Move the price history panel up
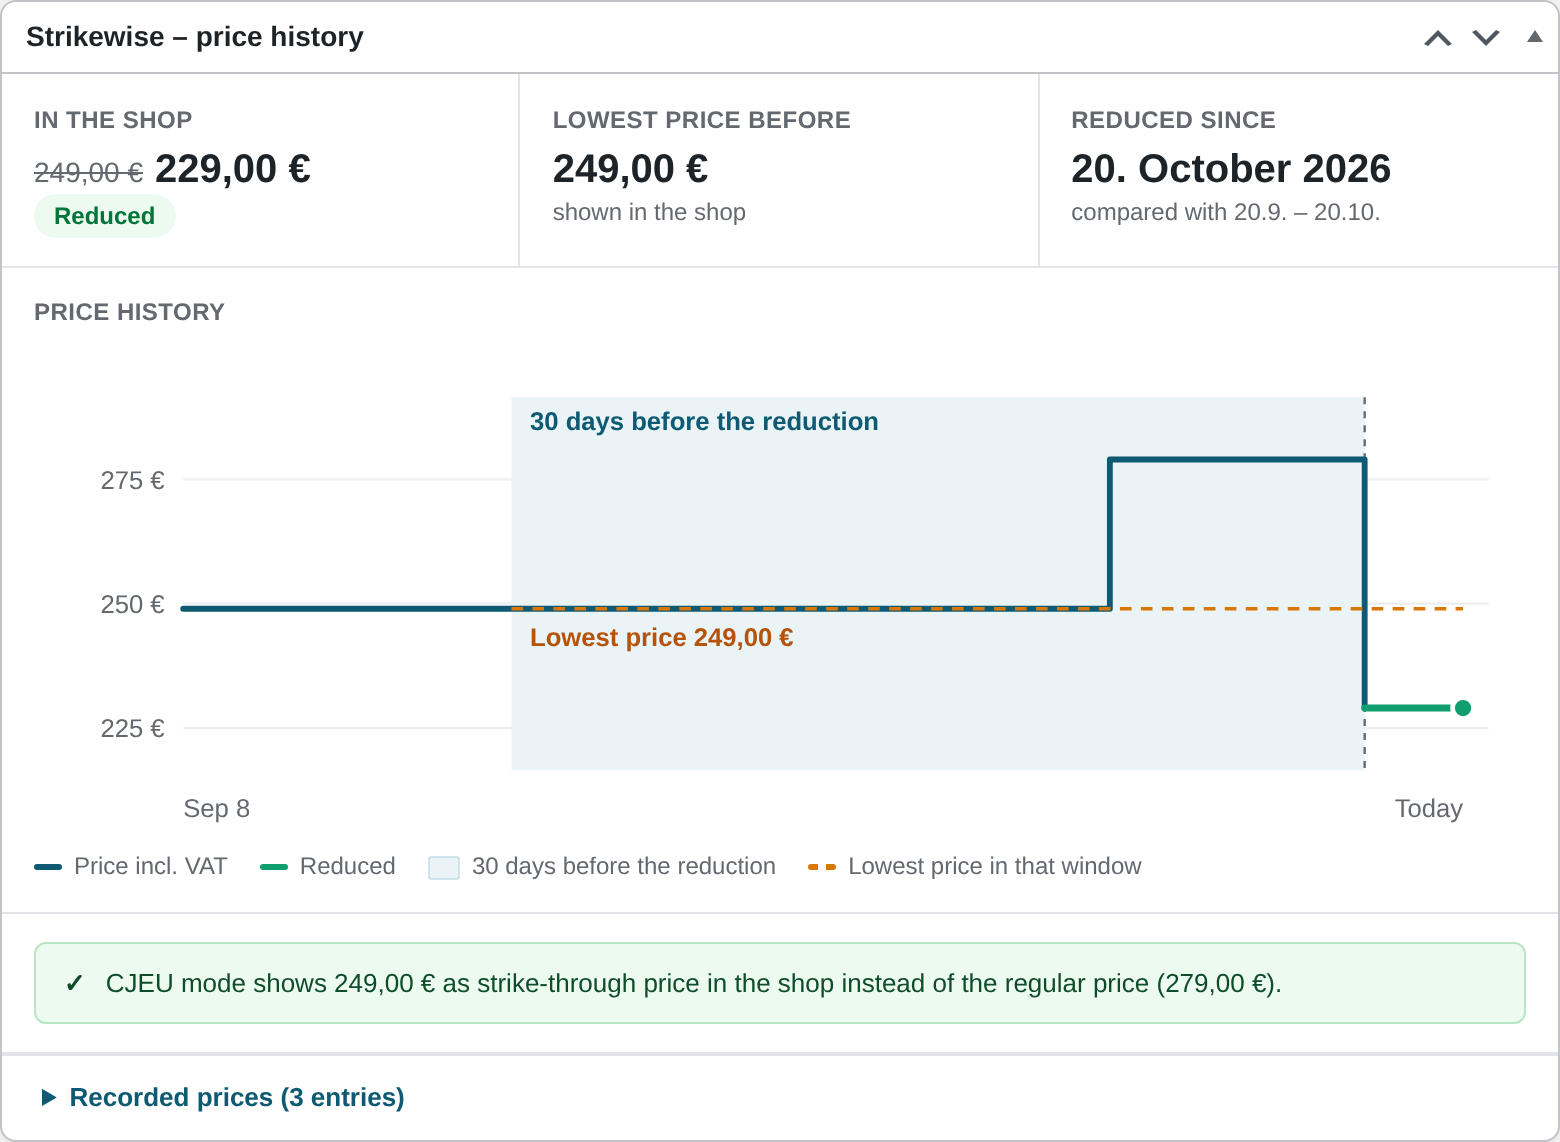This screenshot has width=1560, height=1142. point(1438,38)
